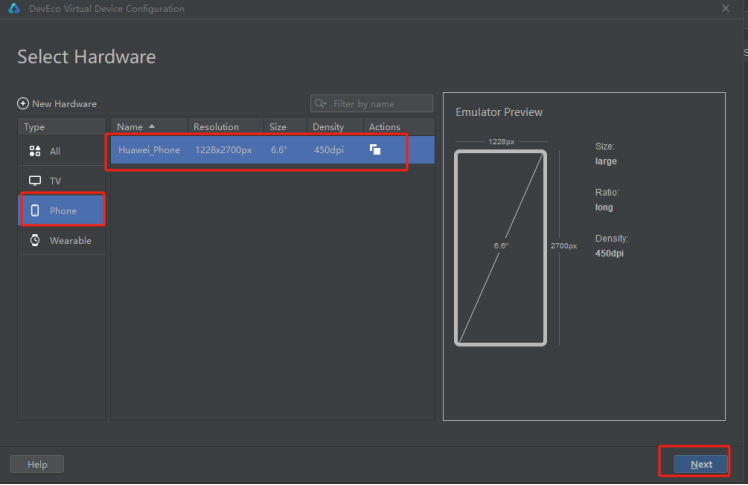The height and width of the screenshot is (485, 748).
Task: Click the Phone device icon
Action: pos(35,210)
